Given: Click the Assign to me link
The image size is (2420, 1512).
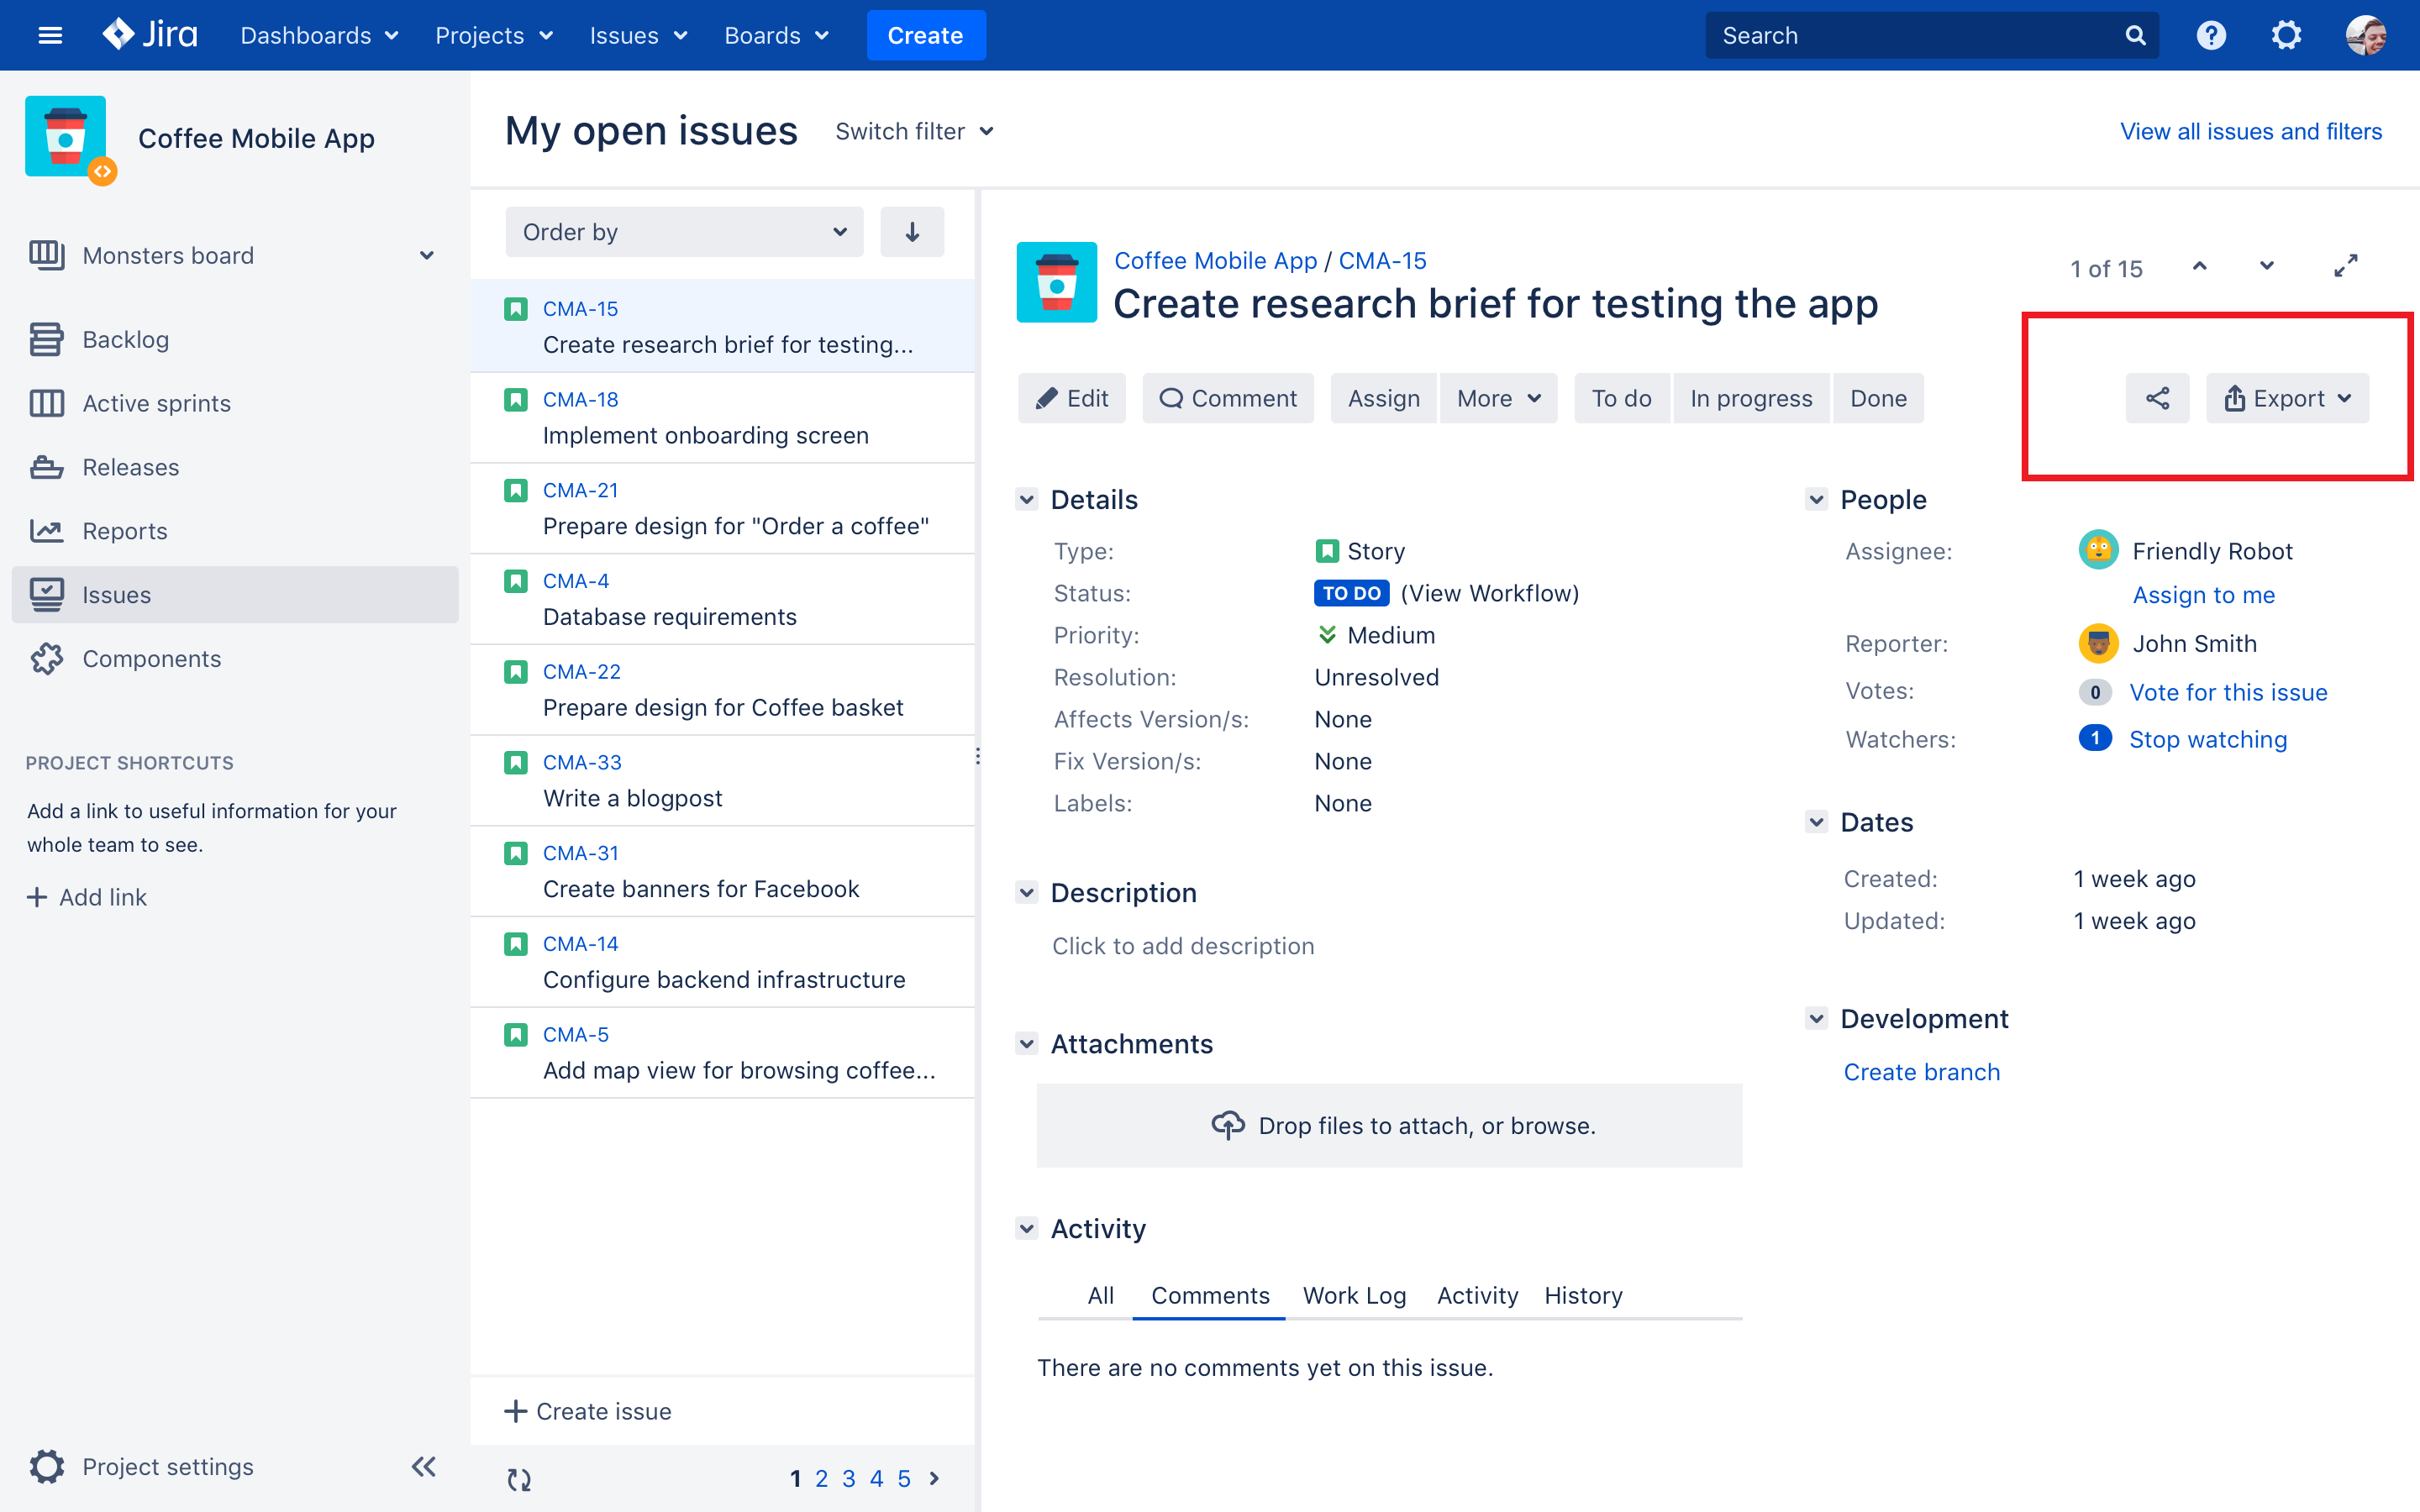Looking at the screenshot, I should click(x=2203, y=595).
